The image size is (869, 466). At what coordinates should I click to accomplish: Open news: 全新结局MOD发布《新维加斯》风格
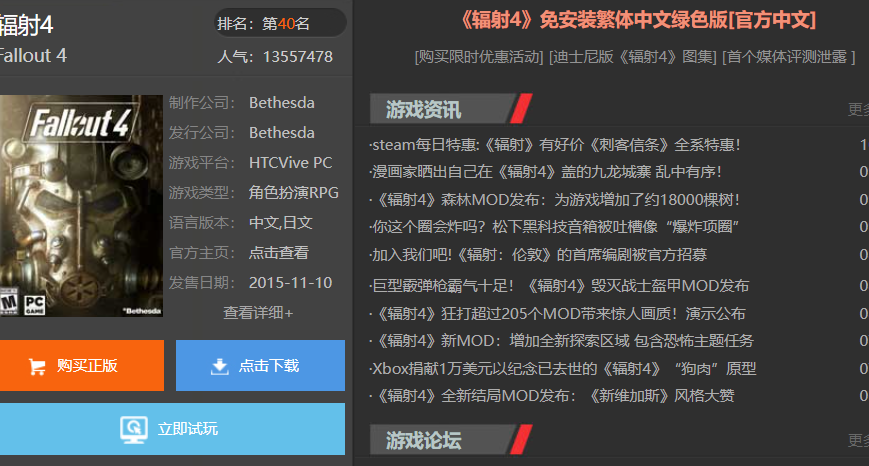552,396
